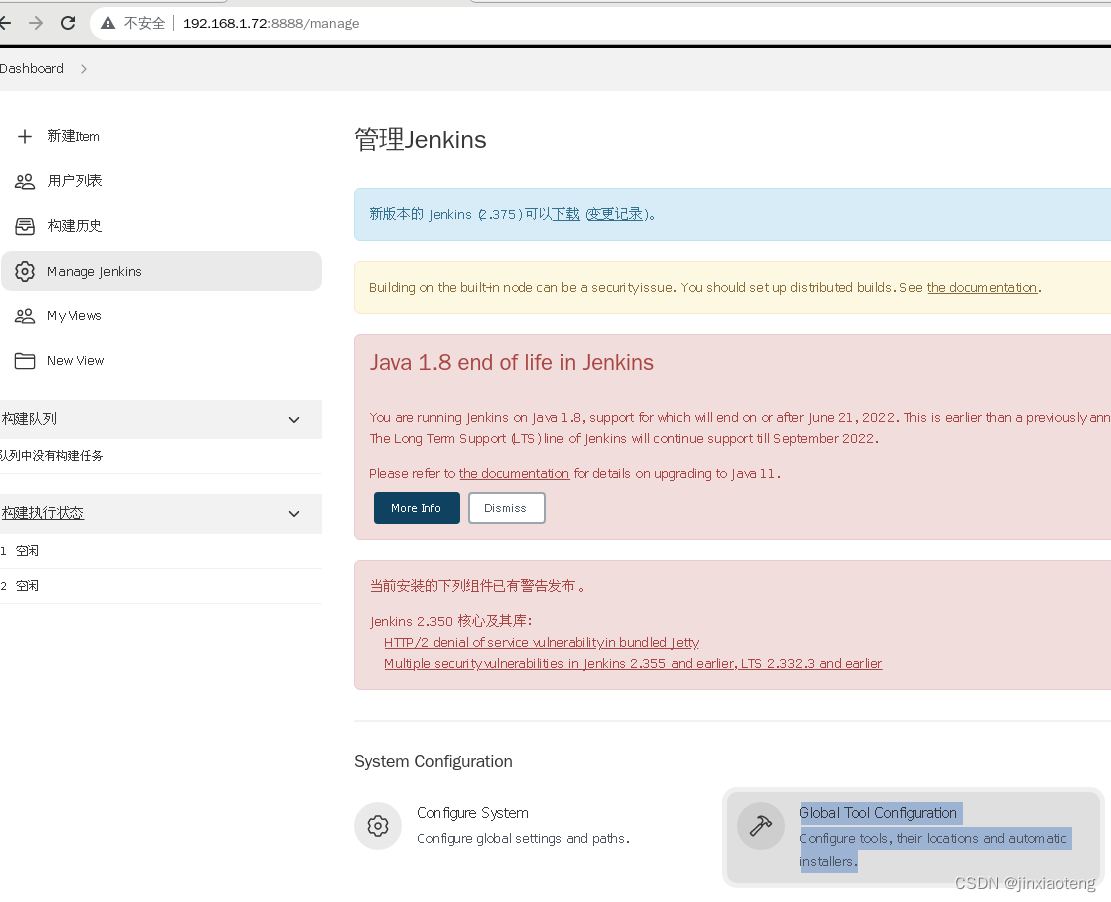Image resolution: width=1111 pixels, height=902 pixels.
Task: Click the folder icon beside New View
Action: click(x=25, y=361)
